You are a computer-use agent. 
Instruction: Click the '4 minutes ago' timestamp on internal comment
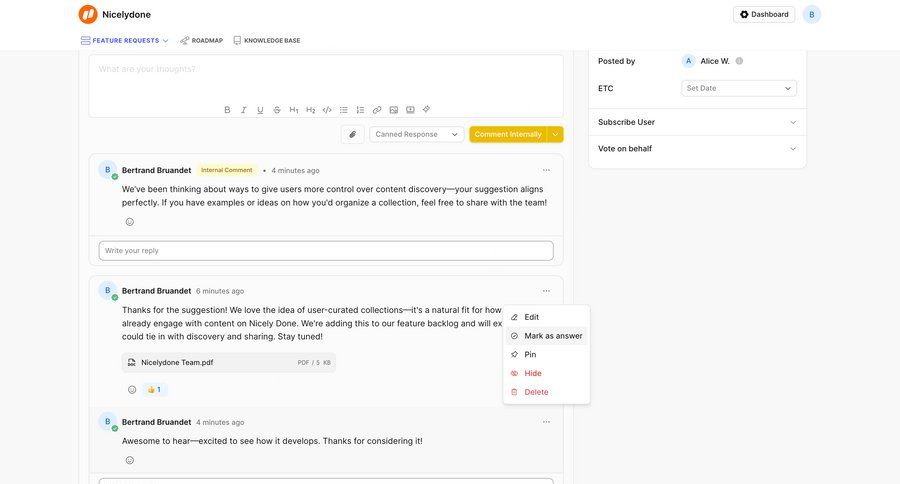point(295,171)
